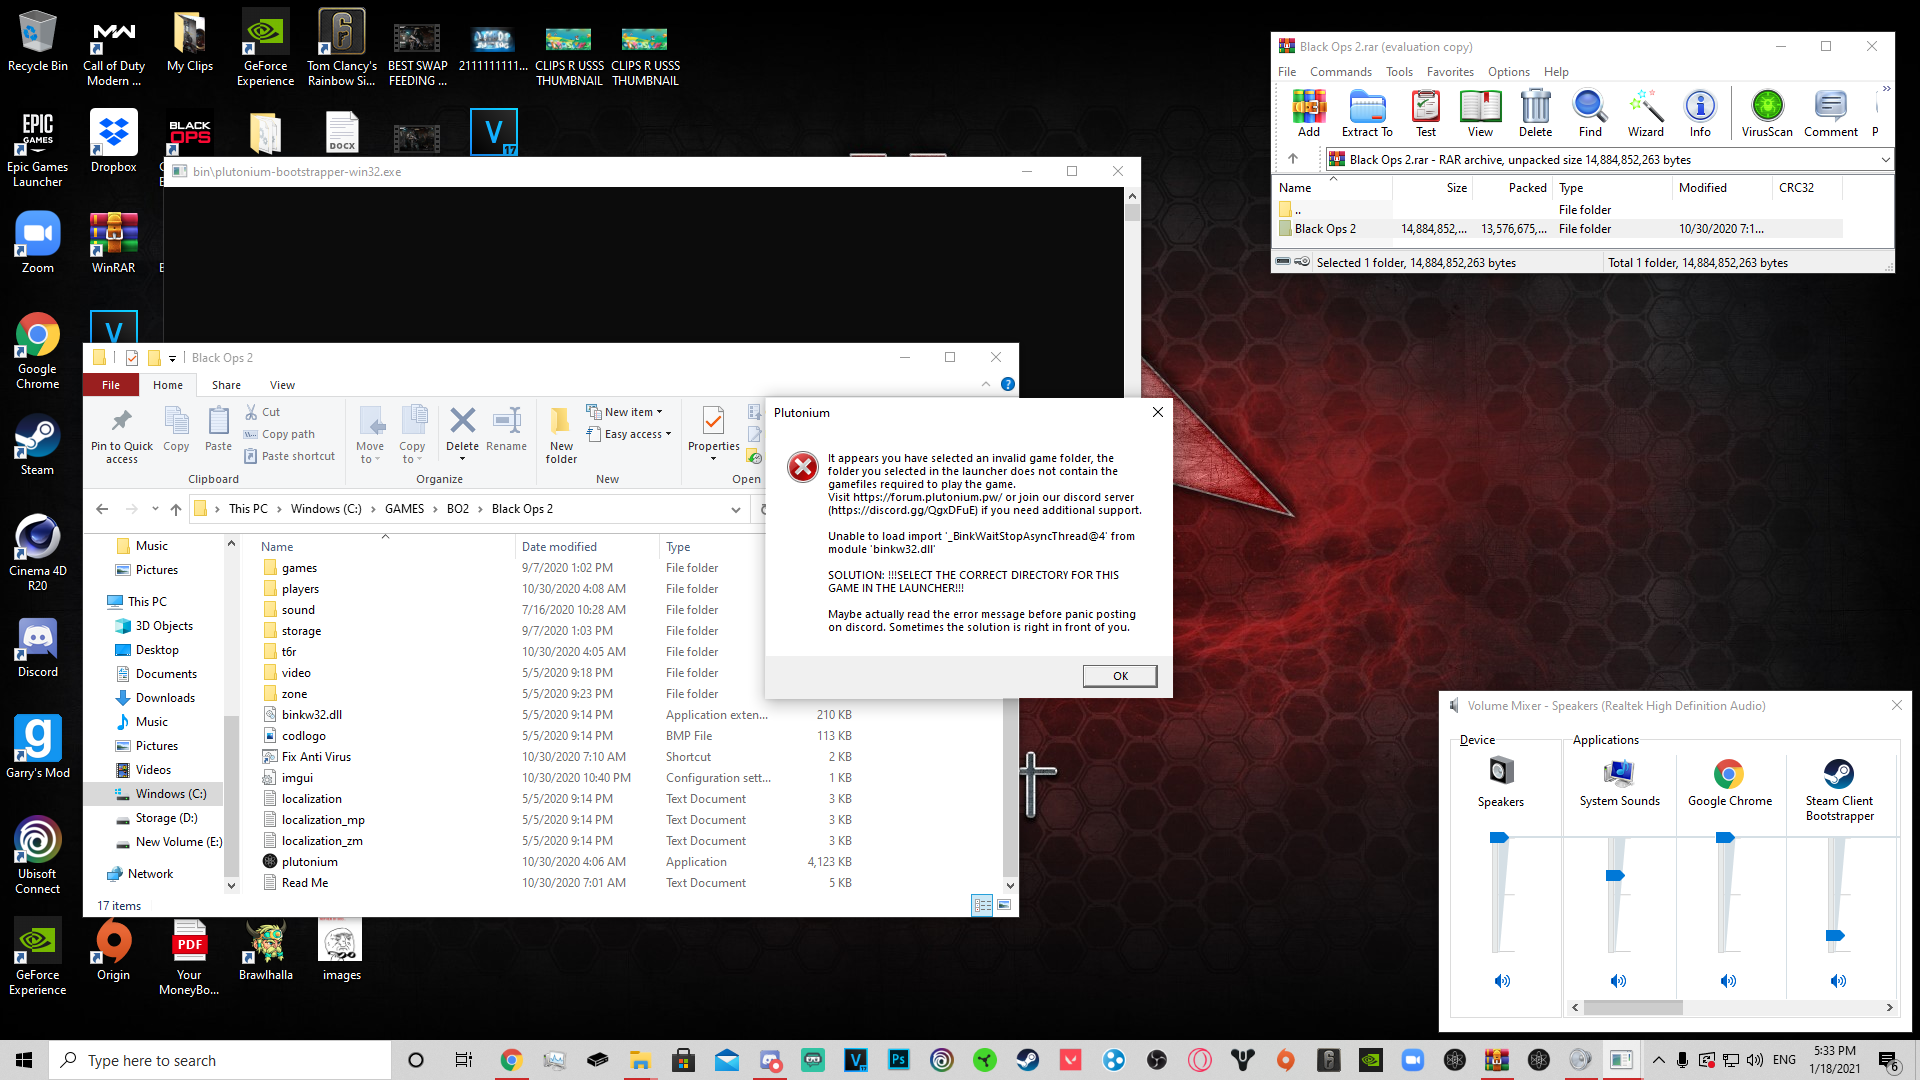Click the Find icon in WinRAR
1920x1080 pixels.
tap(1590, 113)
